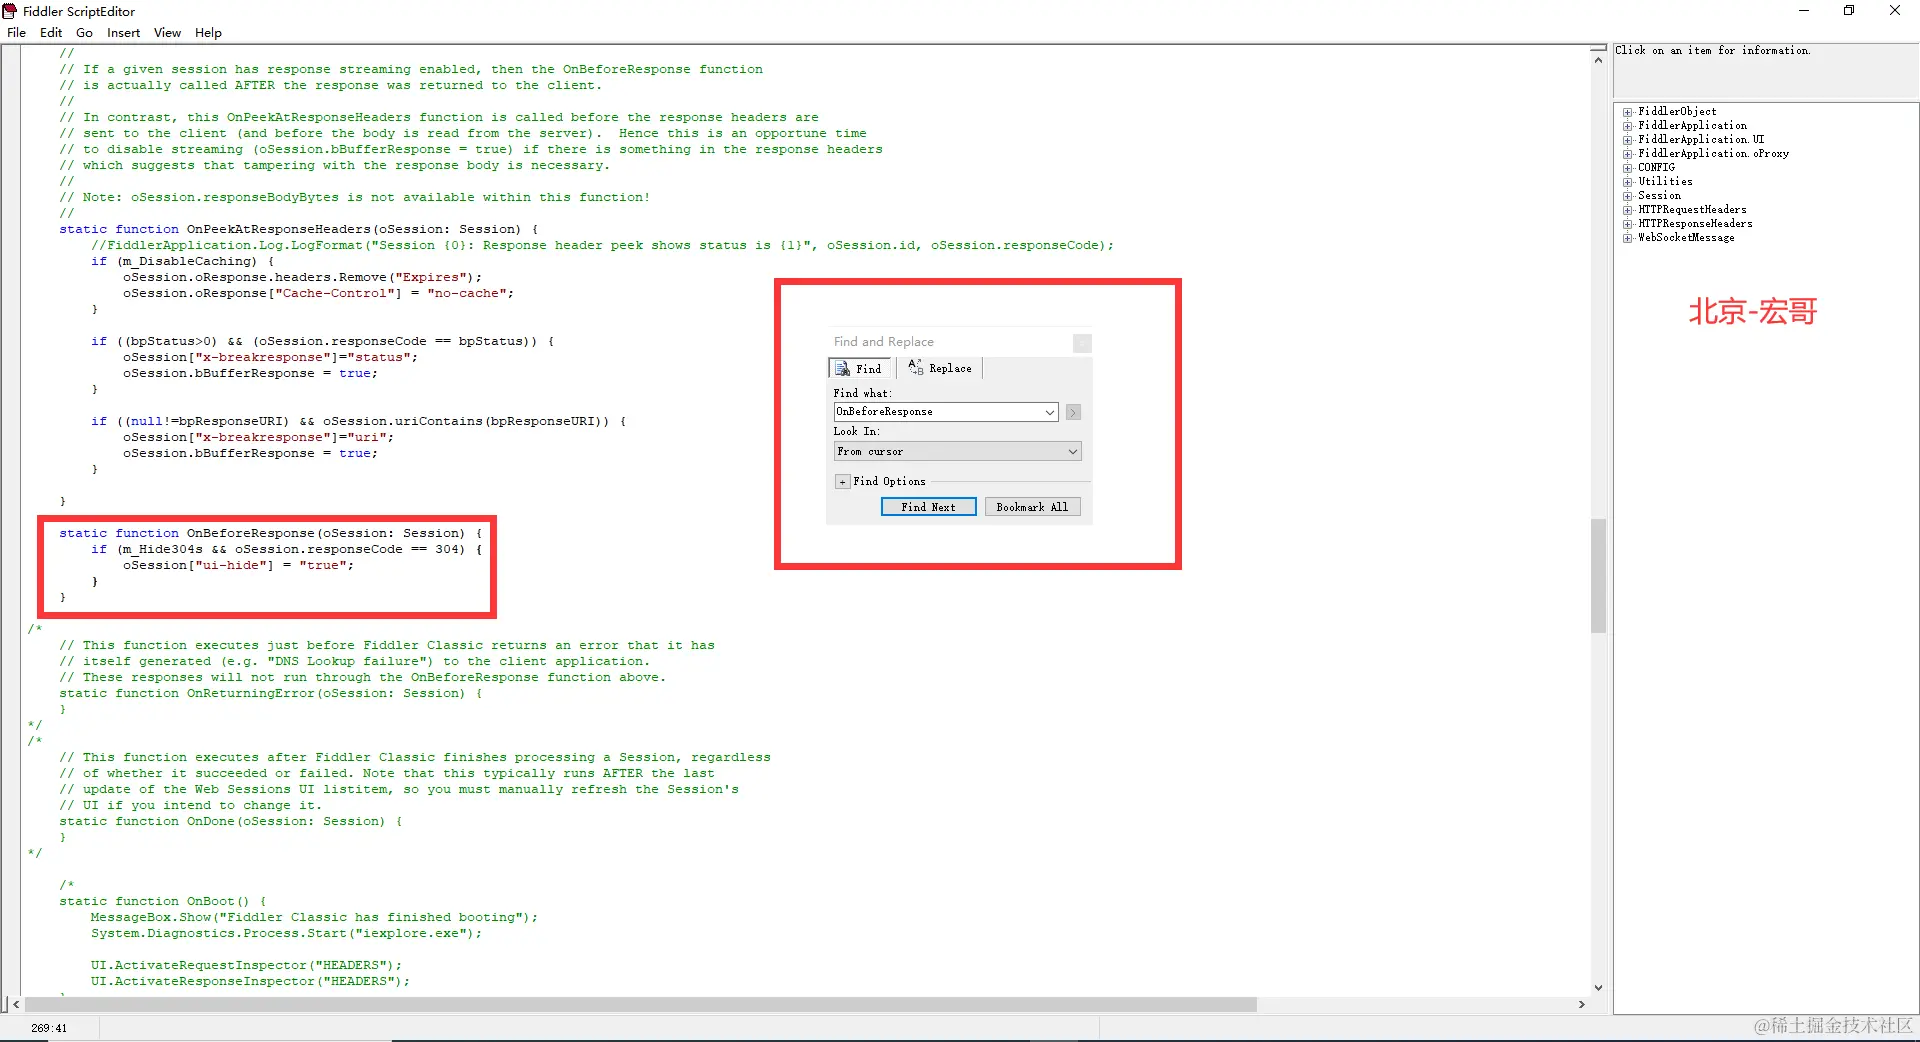Viewport: 1920px width, 1042px height.
Task: Click the "Click on an item for information" pane
Action: pos(1765,70)
